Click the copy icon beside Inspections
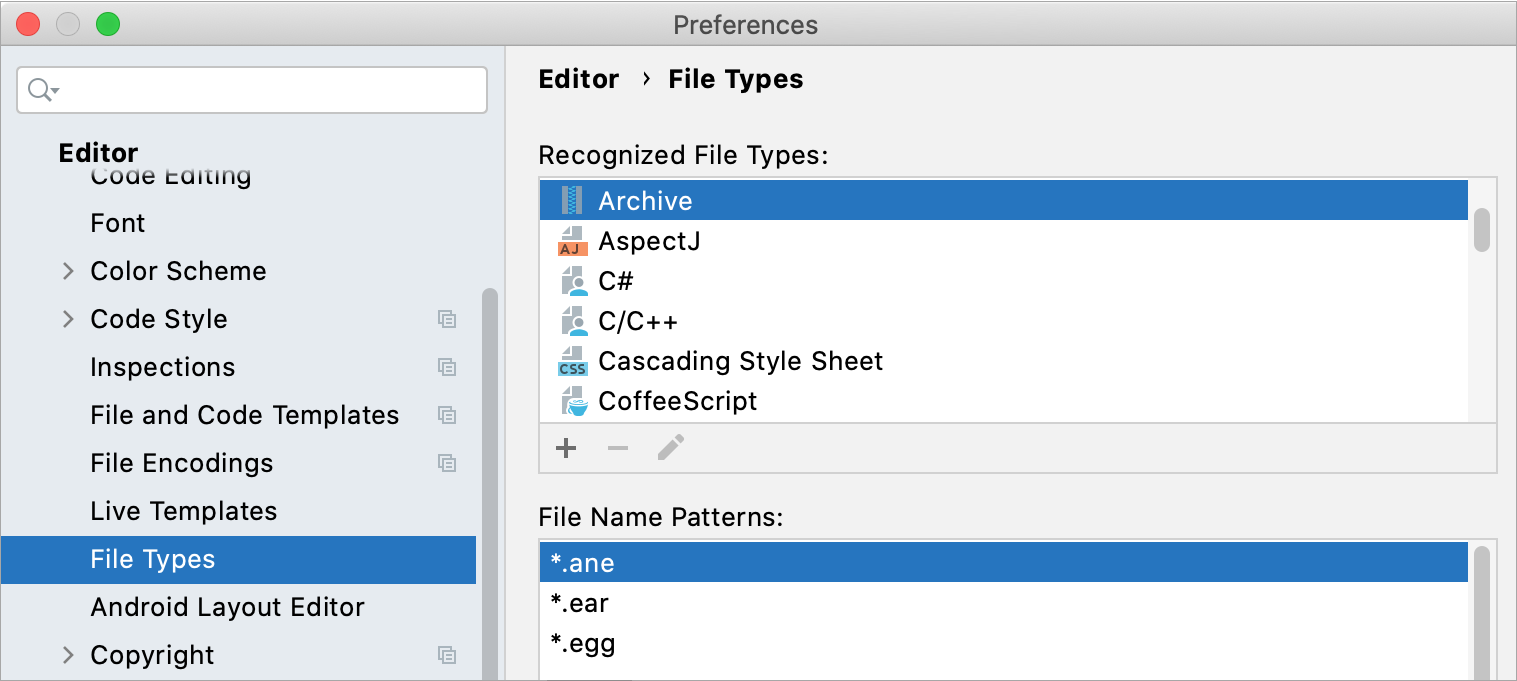 coord(447,367)
